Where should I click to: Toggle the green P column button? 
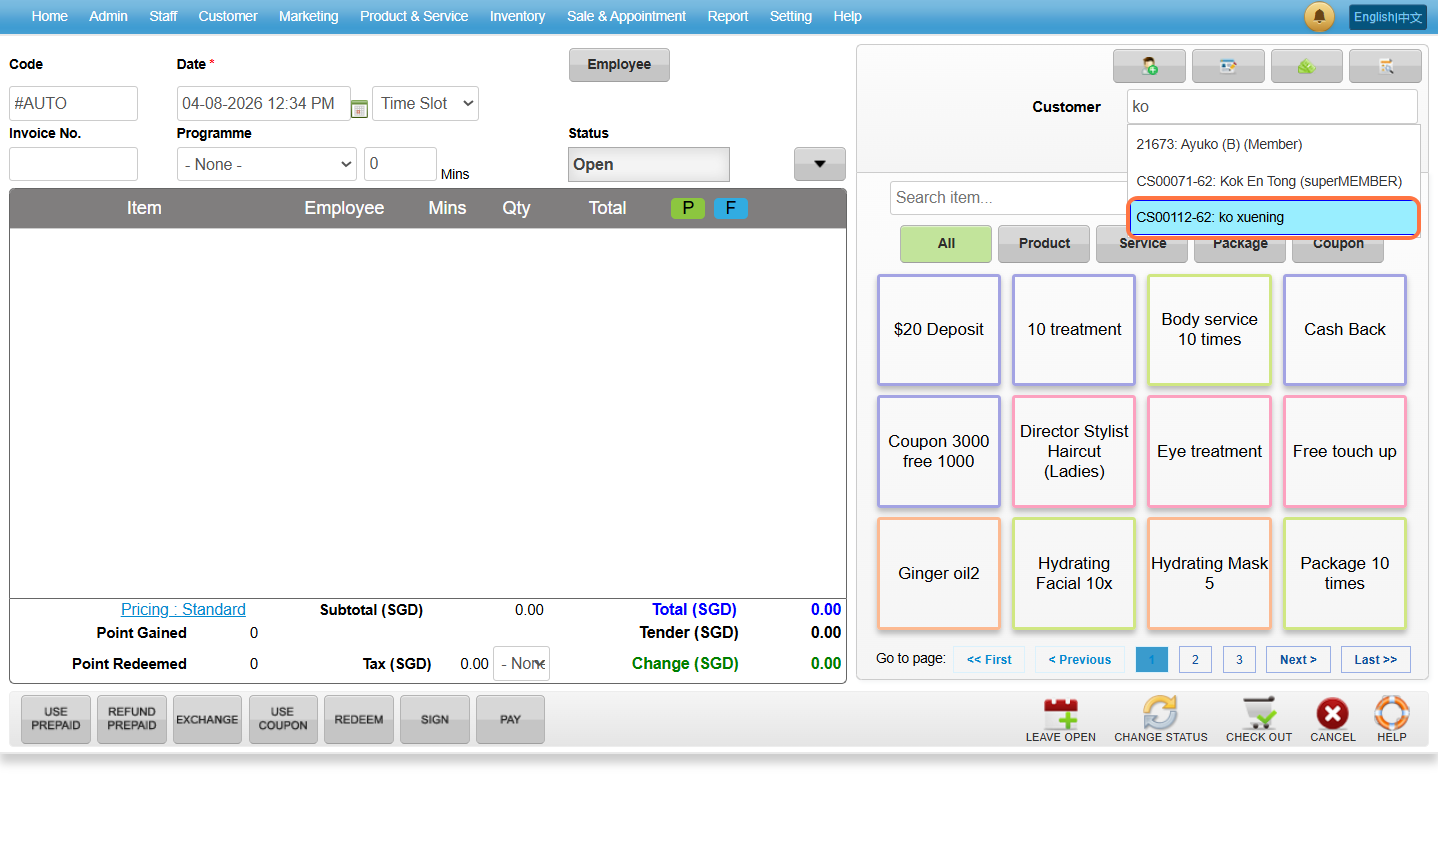pyautogui.click(x=688, y=208)
